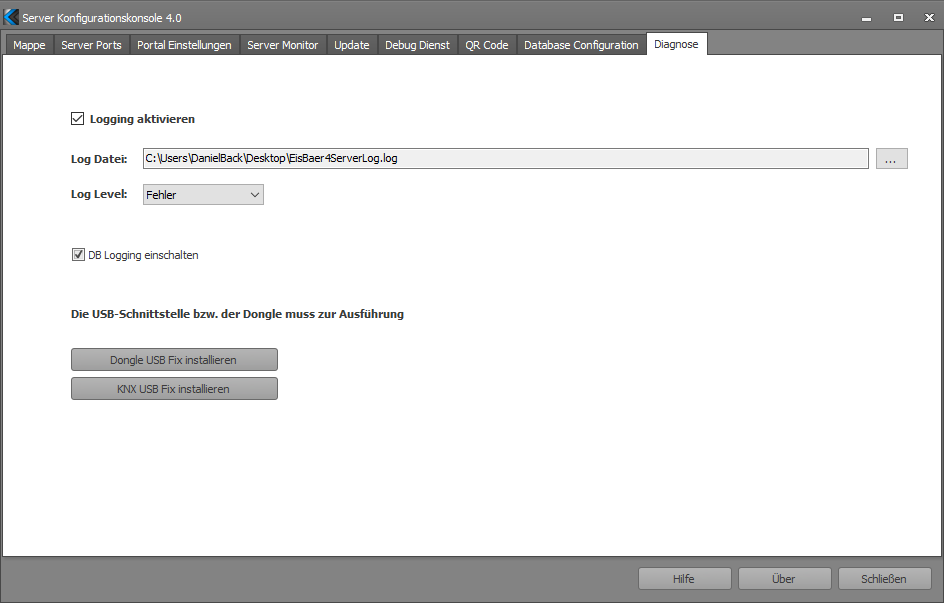Click into the Log Datei path field
The height and width of the screenshot is (603, 944).
(506, 158)
